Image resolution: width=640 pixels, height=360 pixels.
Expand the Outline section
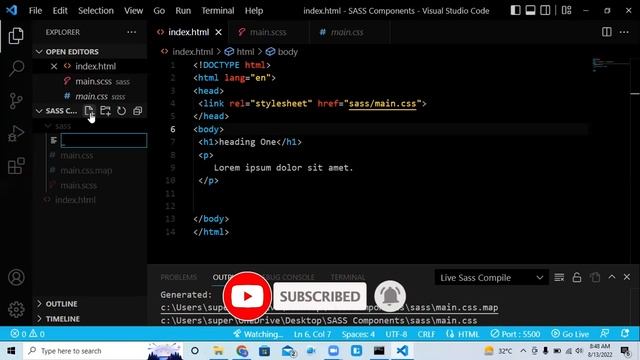pyautogui.click(x=40, y=304)
